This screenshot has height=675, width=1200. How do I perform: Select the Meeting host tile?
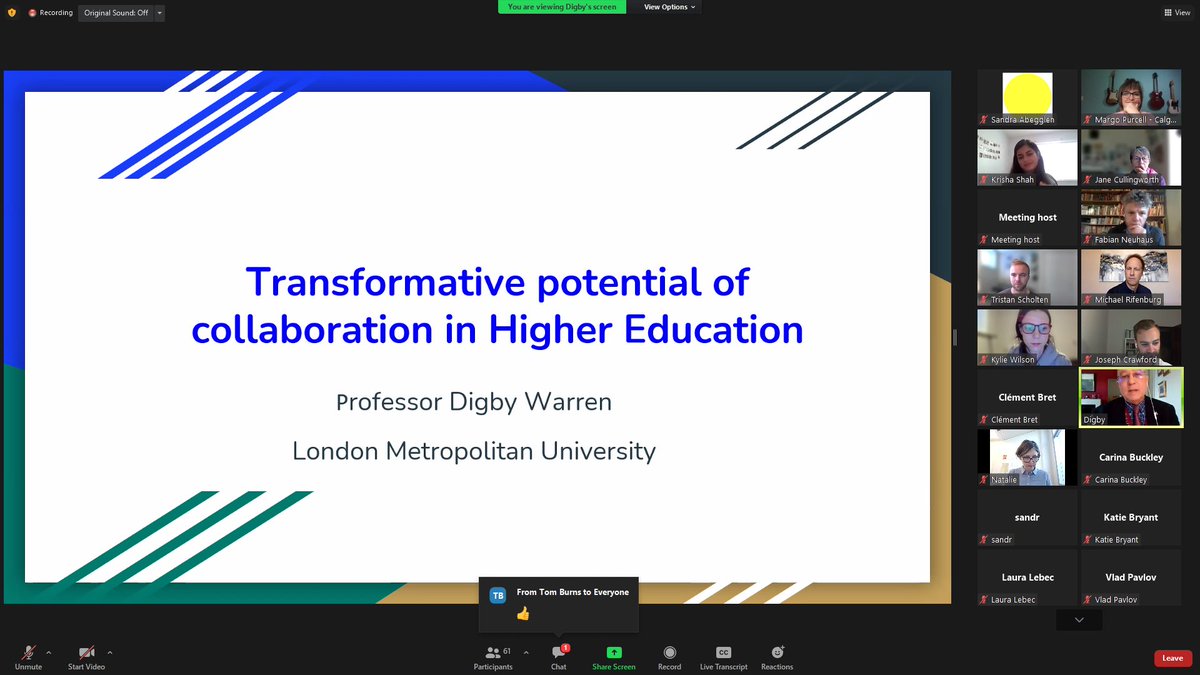(x=1027, y=218)
